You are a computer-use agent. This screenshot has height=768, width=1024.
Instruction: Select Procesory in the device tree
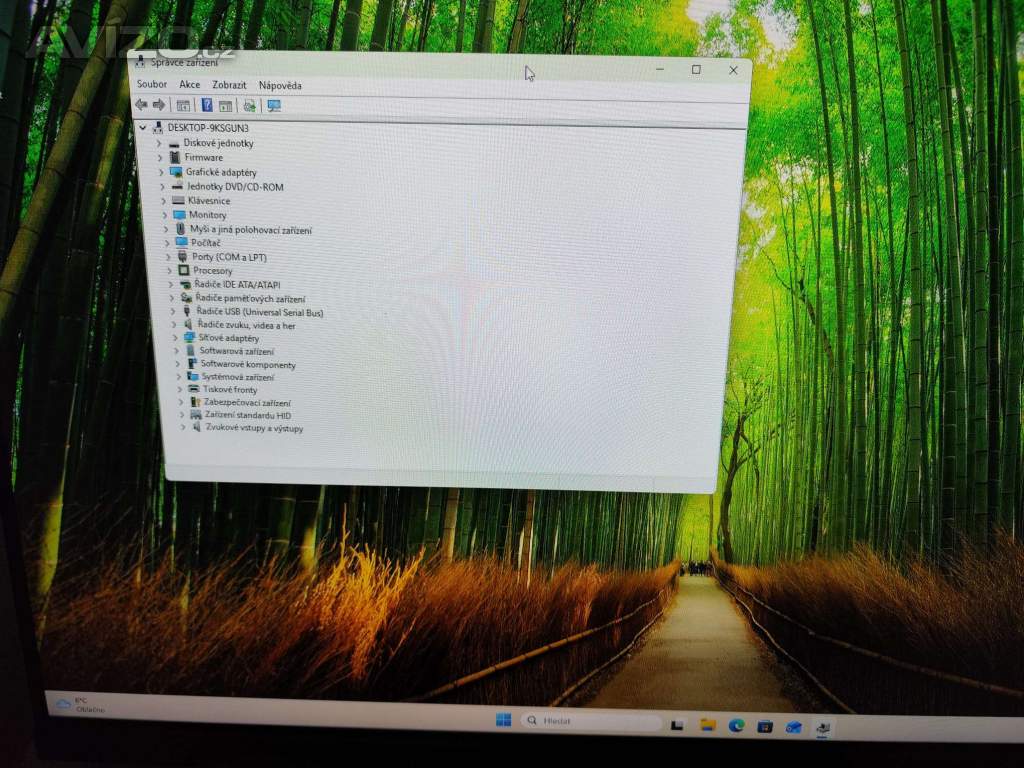click(x=212, y=271)
